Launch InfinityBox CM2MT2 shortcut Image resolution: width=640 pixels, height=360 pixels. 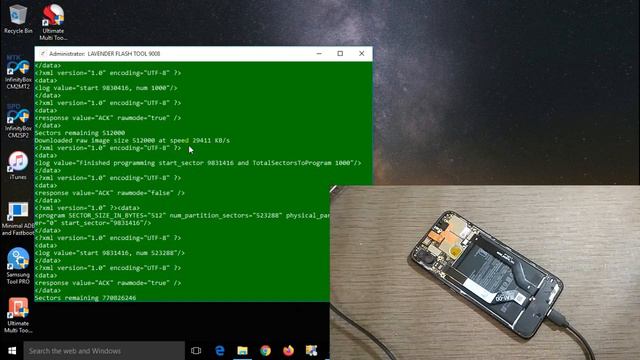pos(18,72)
